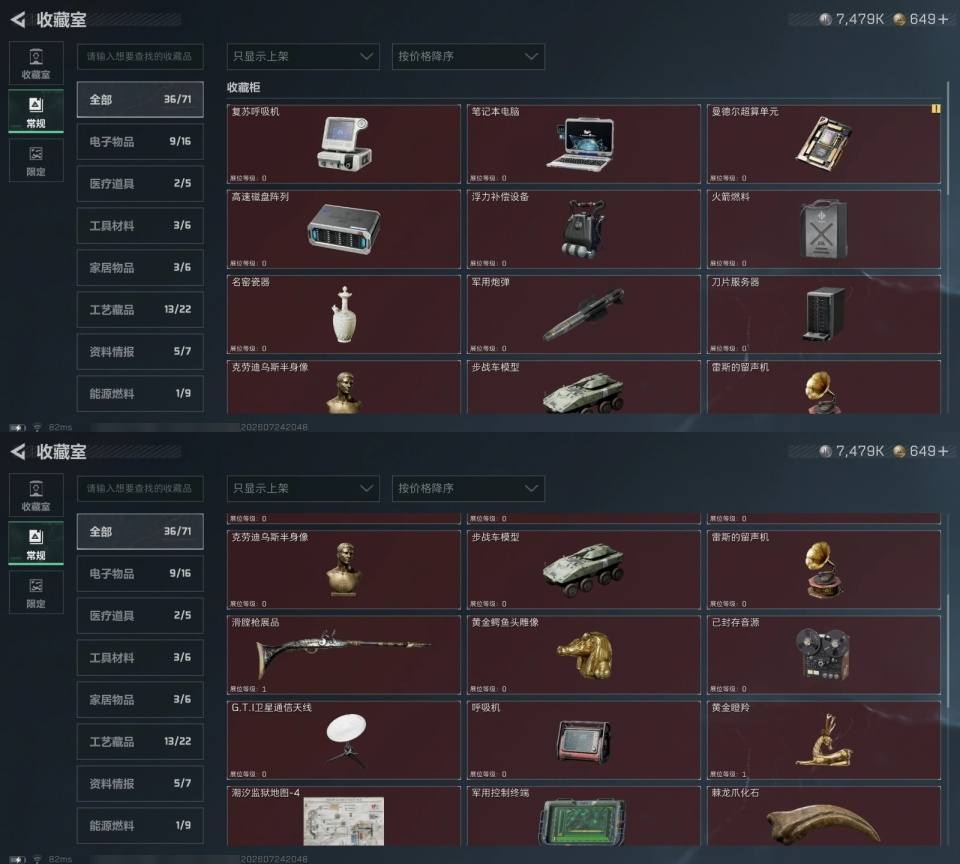Select the 火箭燃料 fuel canister
This screenshot has height=864, width=960.
[823, 229]
